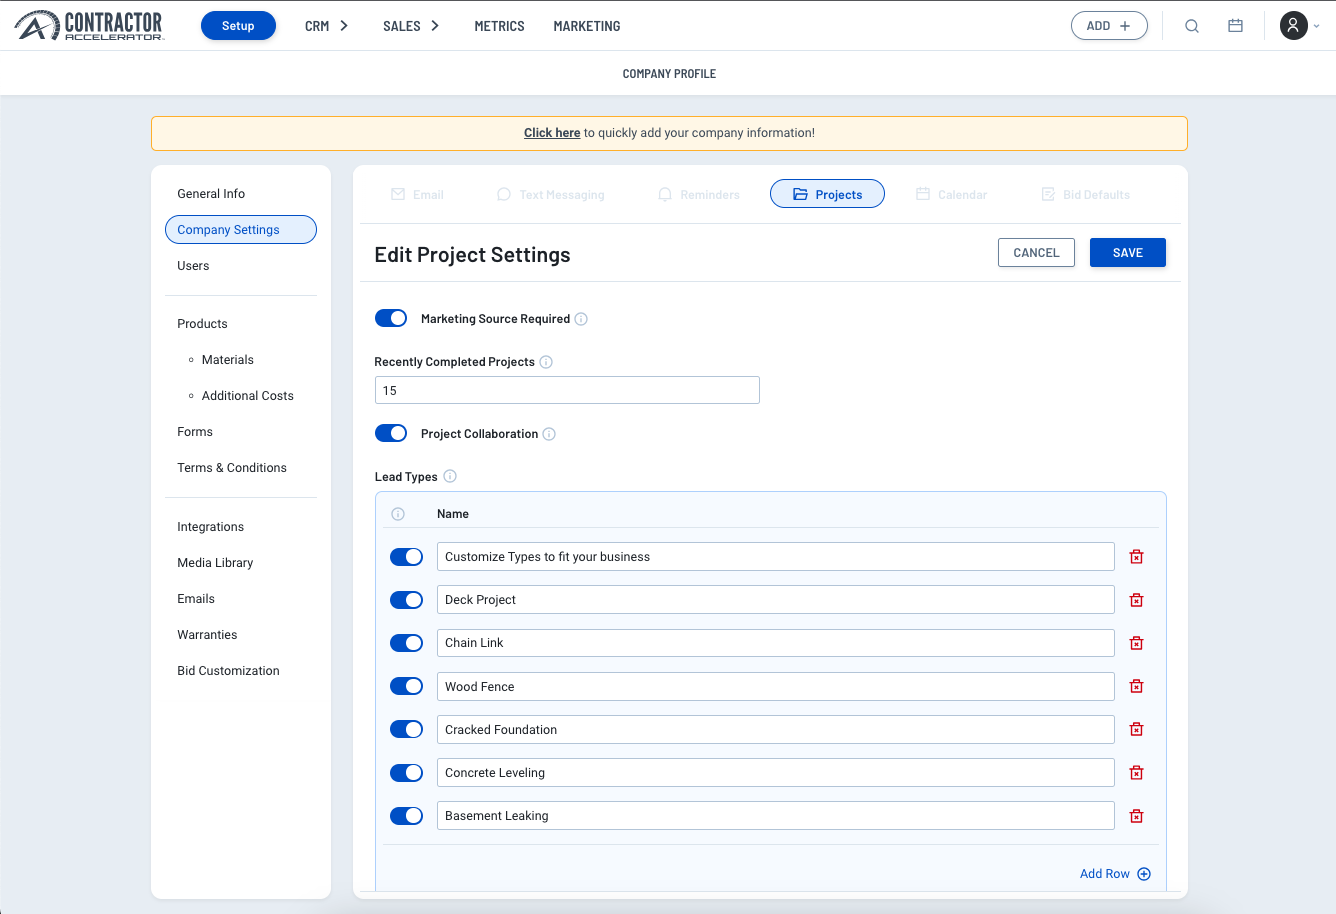Click the Add Row link
This screenshot has height=914, width=1336.
(1105, 873)
